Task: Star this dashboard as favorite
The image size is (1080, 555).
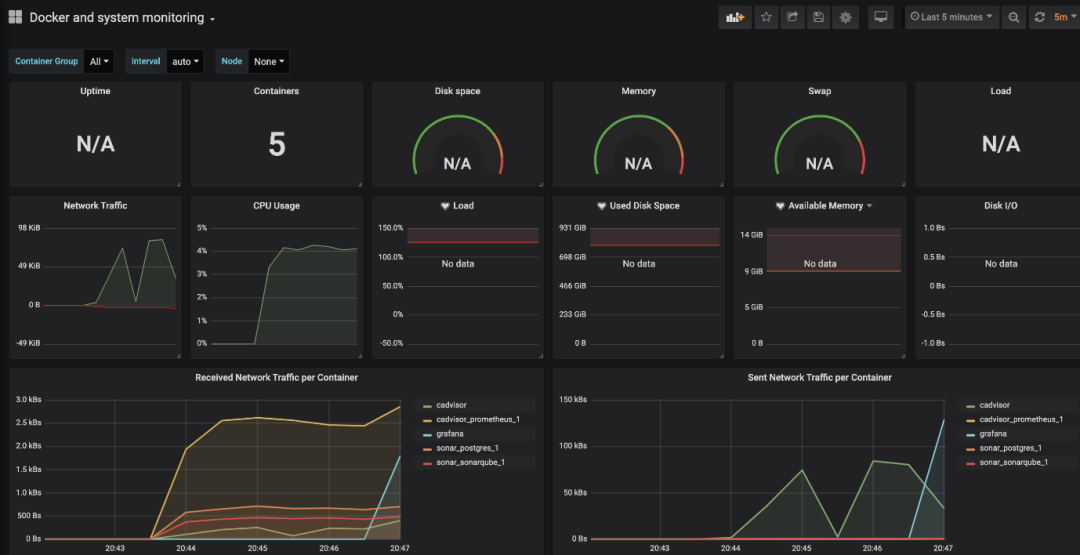Action: (766, 17)
